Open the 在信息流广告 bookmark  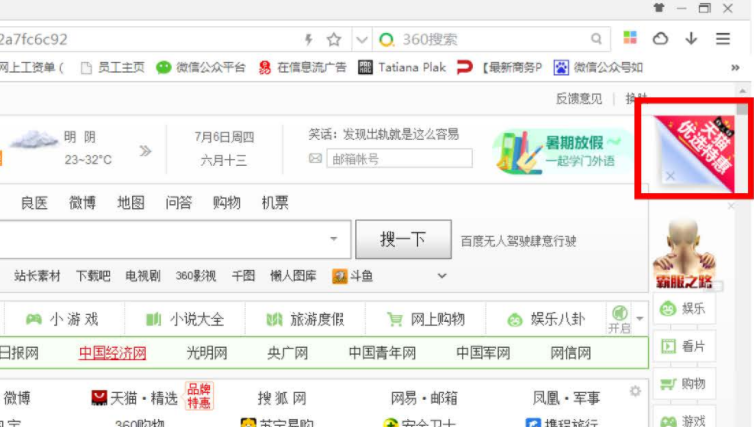click(302, 68)
